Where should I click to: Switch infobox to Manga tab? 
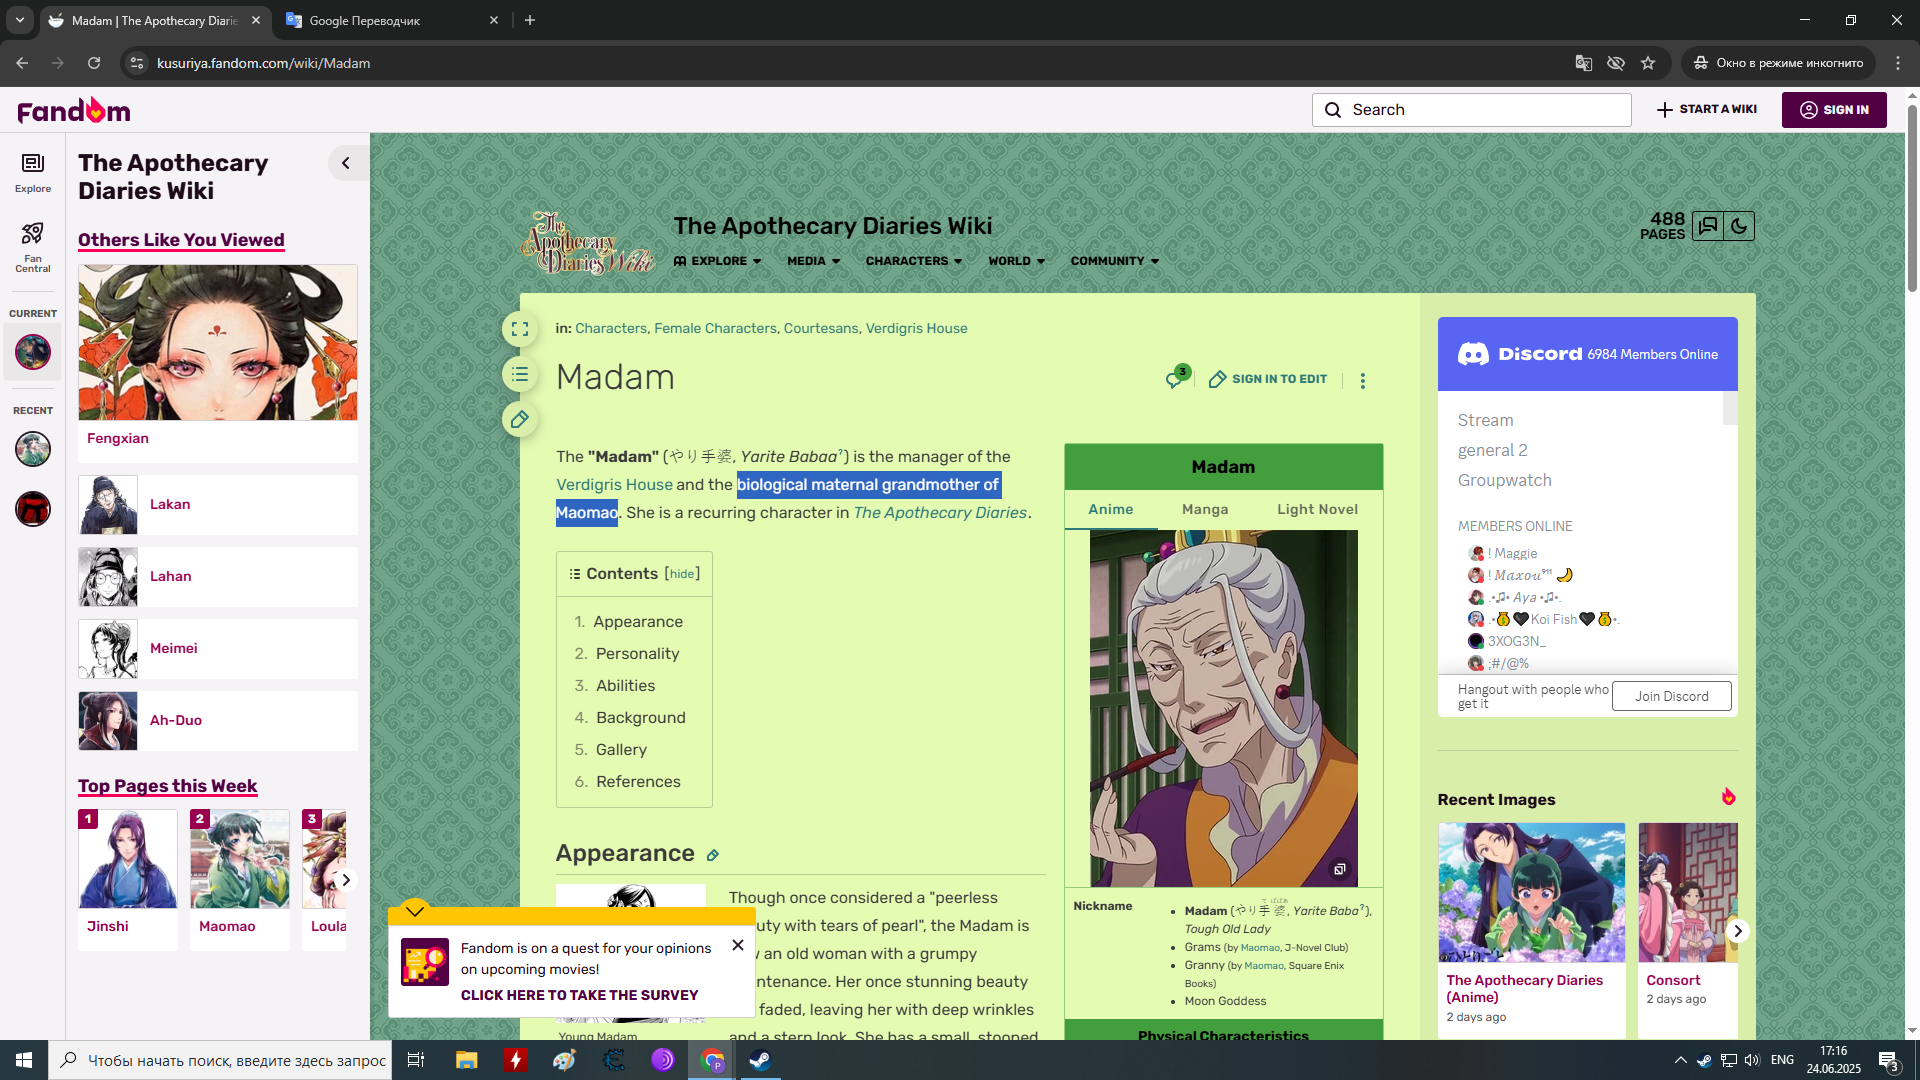(1204, 509)
